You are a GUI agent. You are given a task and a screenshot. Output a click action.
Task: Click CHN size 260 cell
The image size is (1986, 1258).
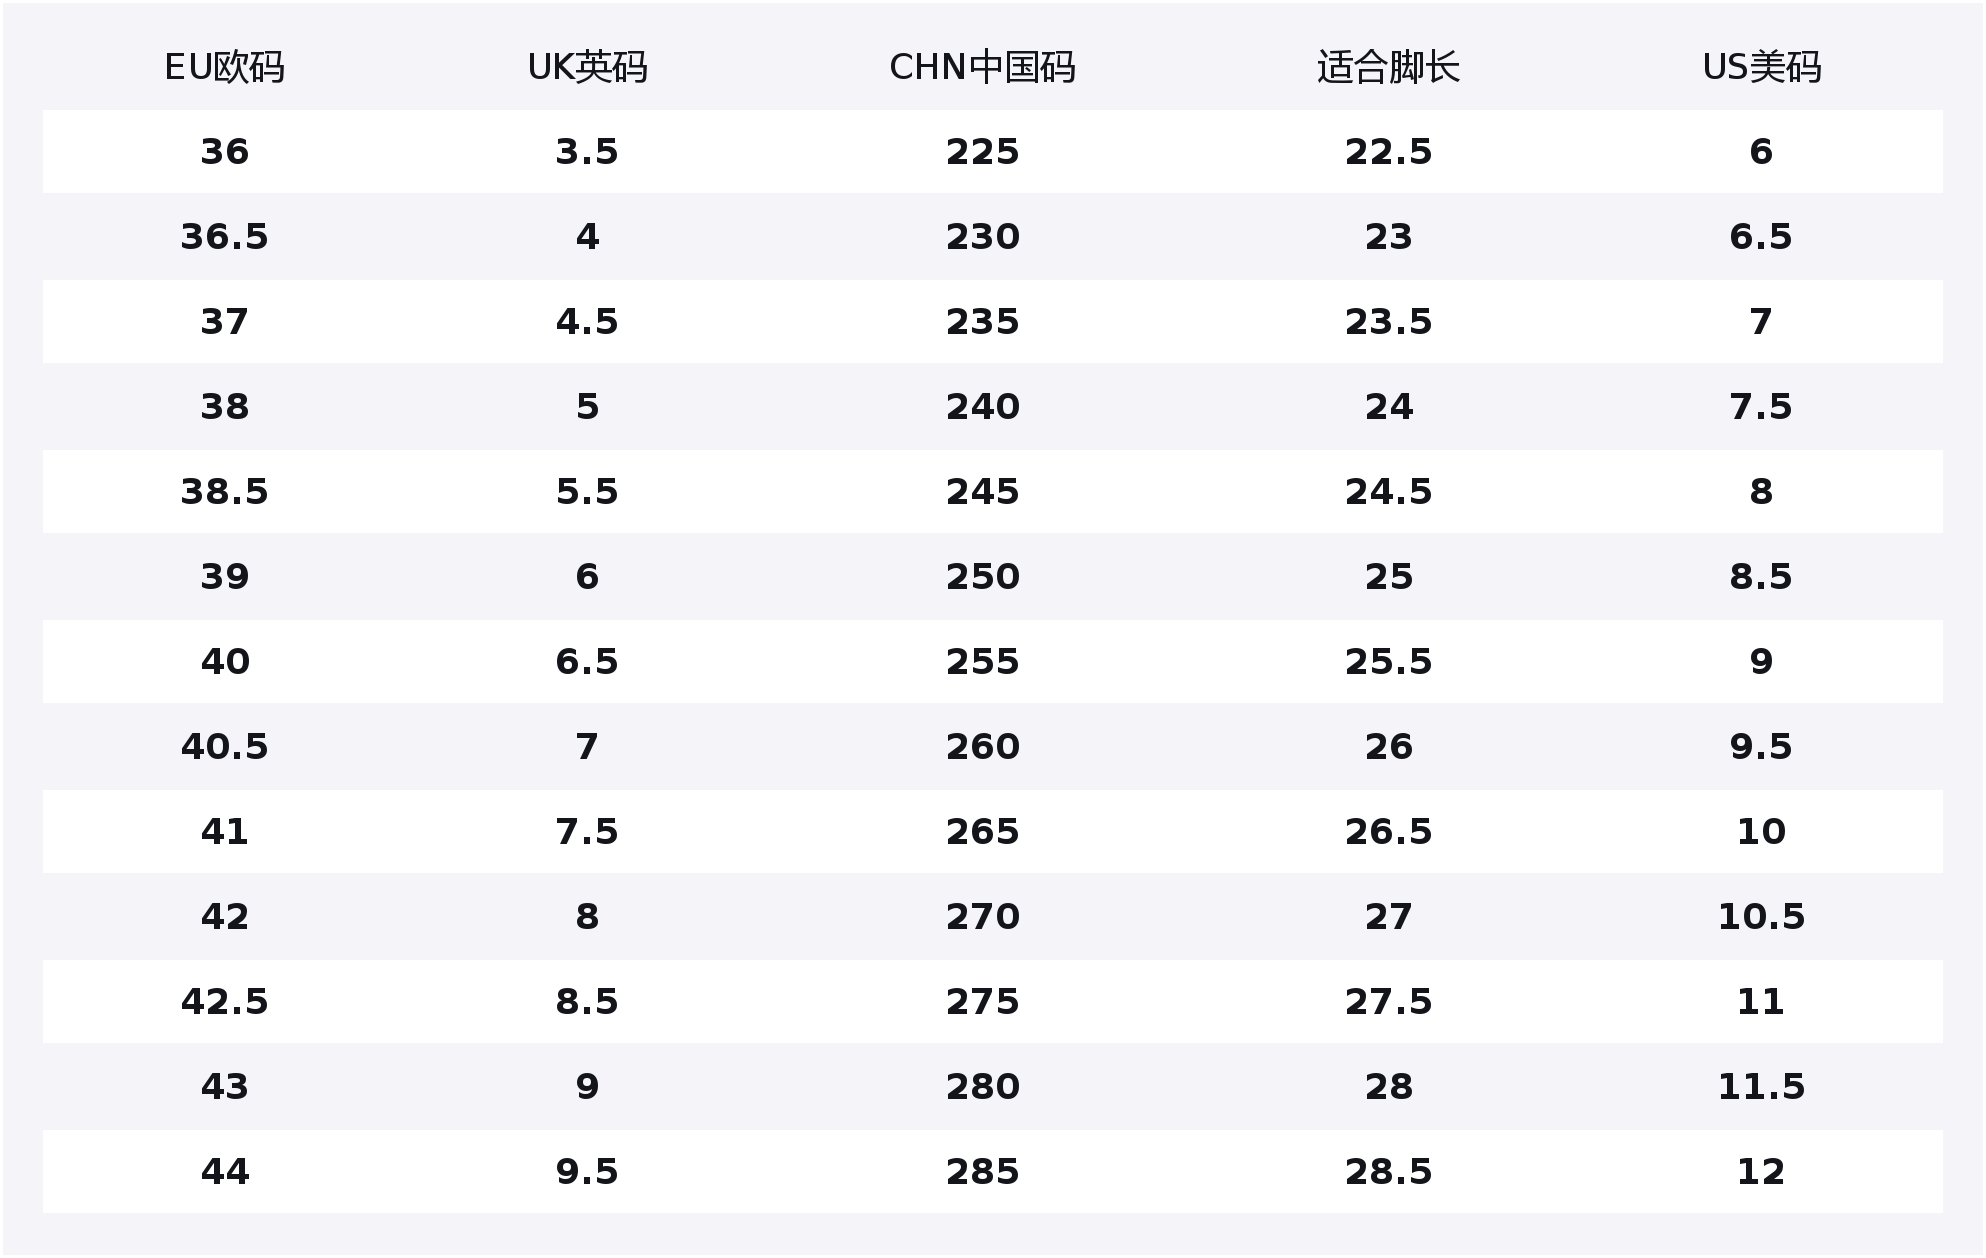982,747
